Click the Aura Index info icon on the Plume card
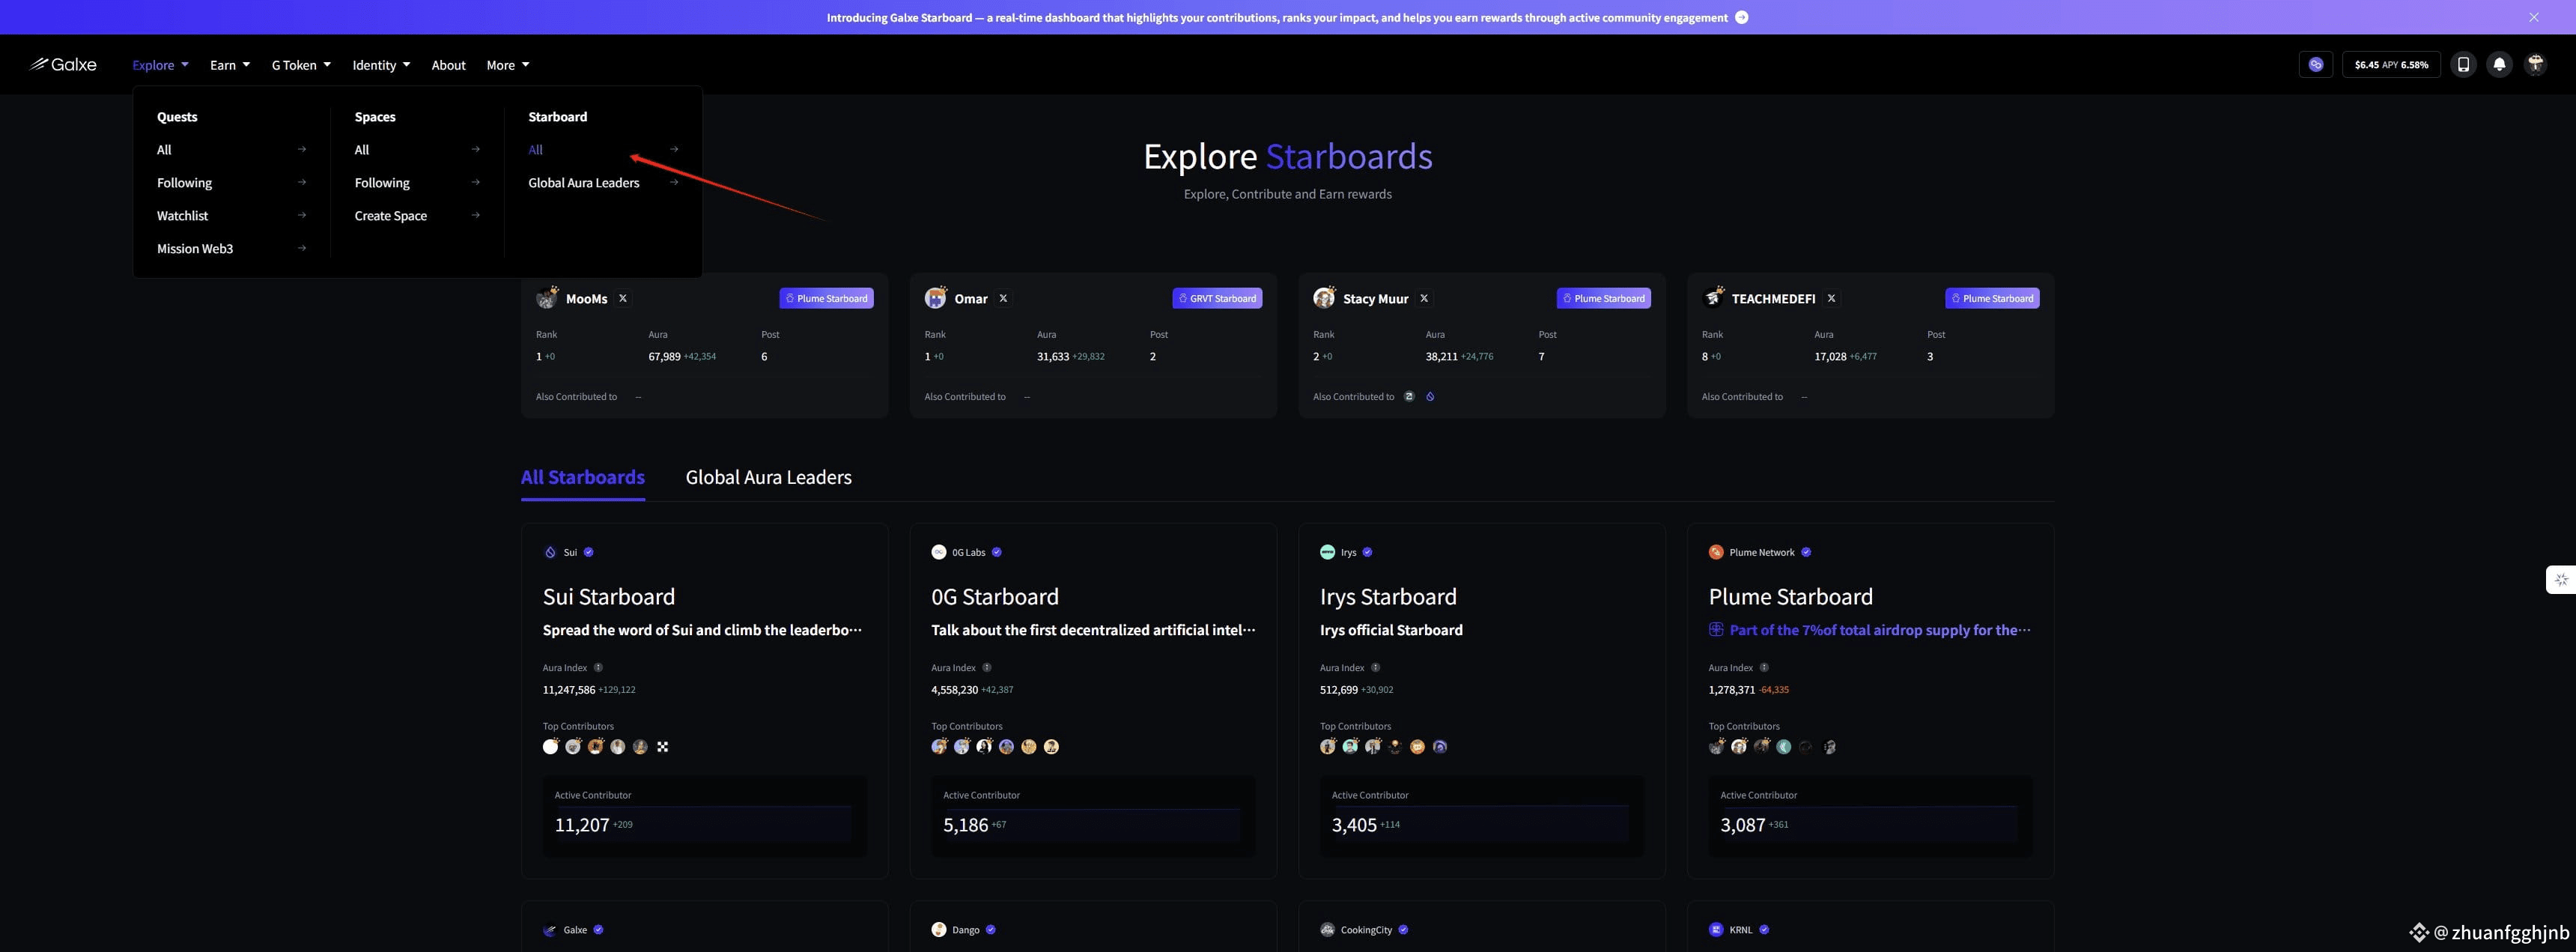The image size is (2576, 952). pyautogui.click(x=1764, y=668)
